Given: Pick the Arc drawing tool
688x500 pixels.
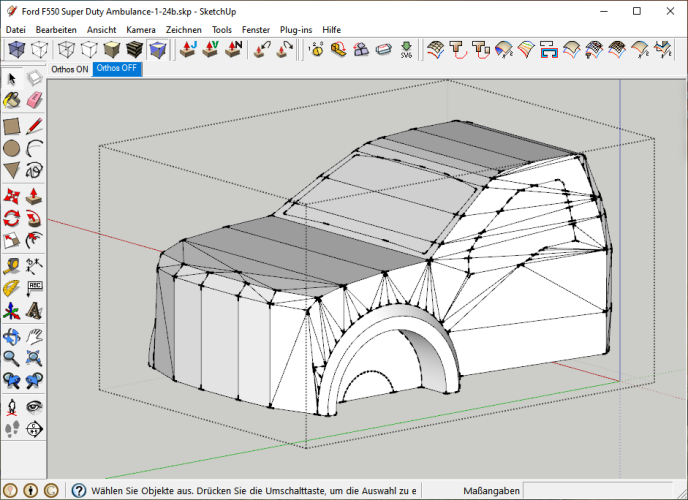Looking at the screenshot, I should 34,148.
